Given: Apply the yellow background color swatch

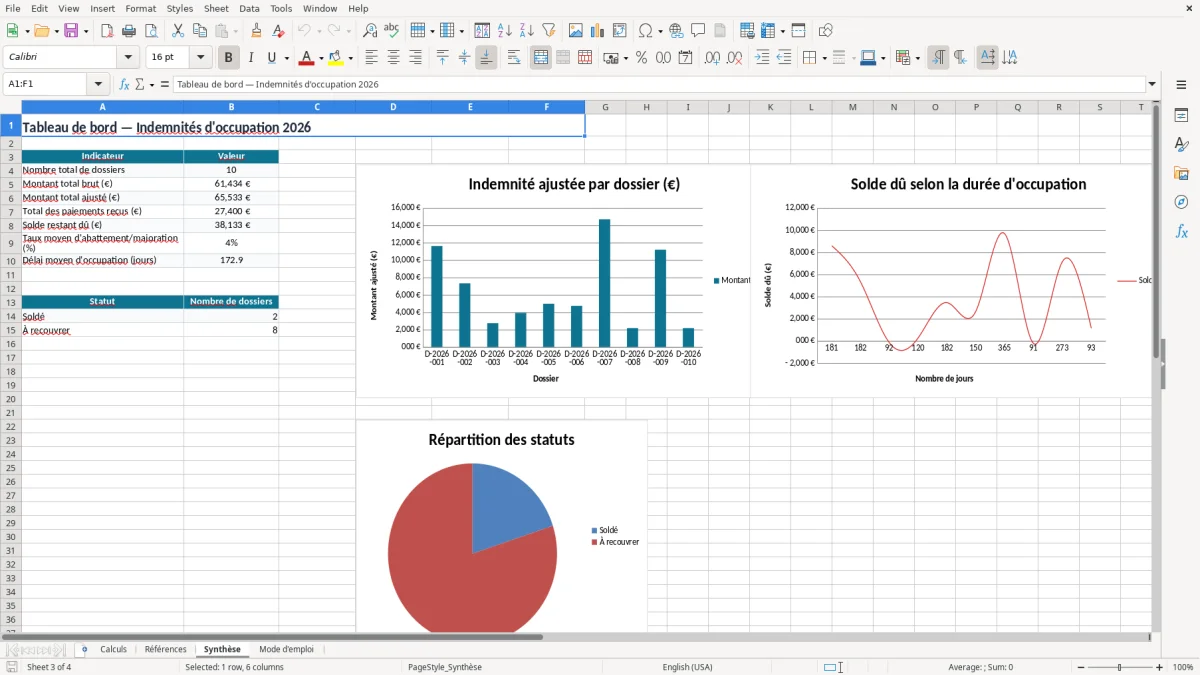Looking at the screenshot, I should click(x=336, y=58).
